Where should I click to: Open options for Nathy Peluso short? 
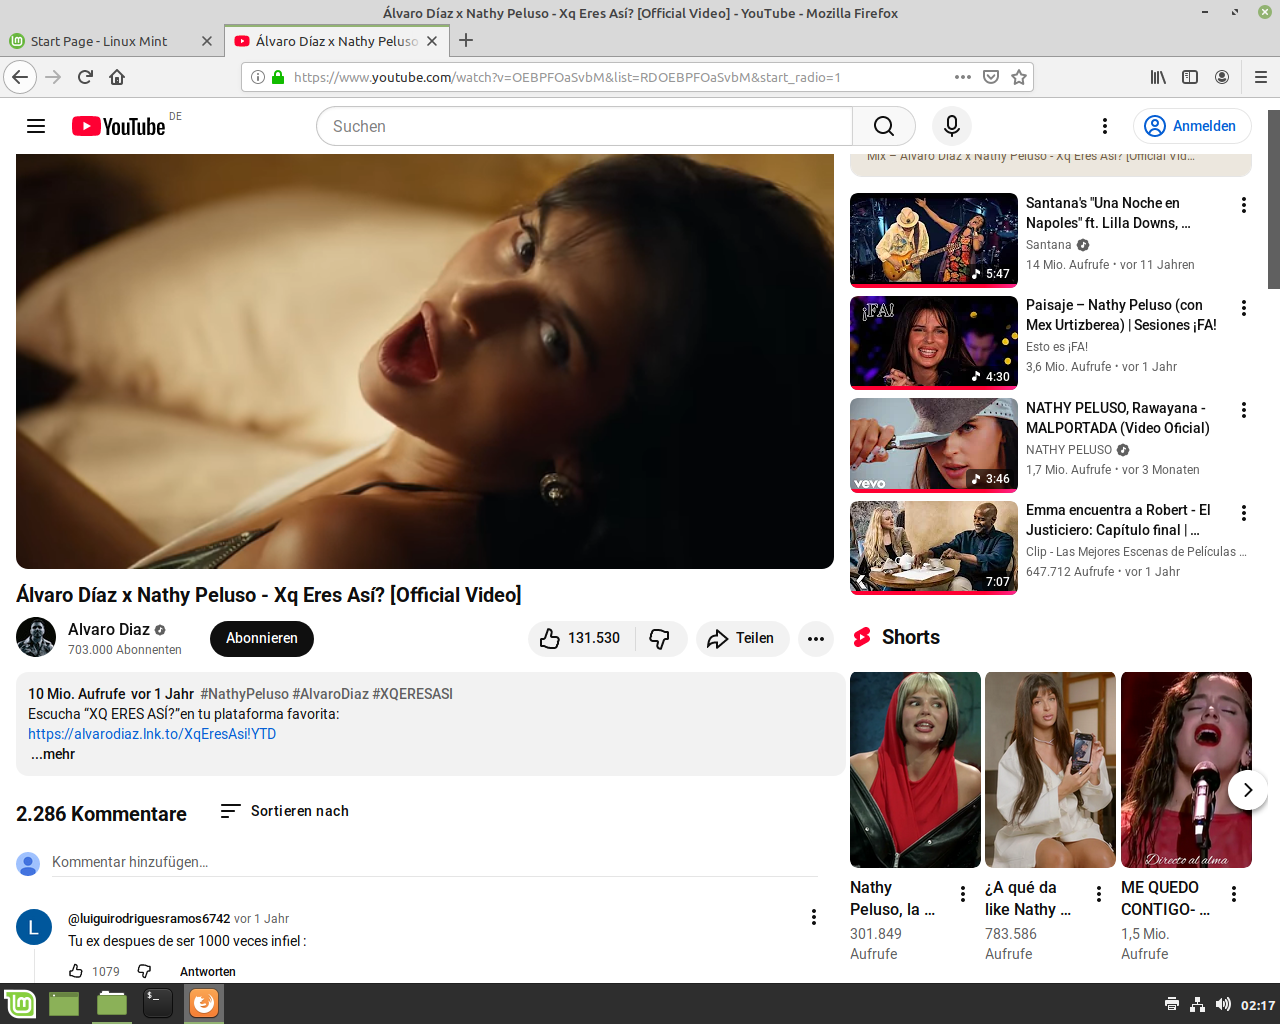coord(963,894)
